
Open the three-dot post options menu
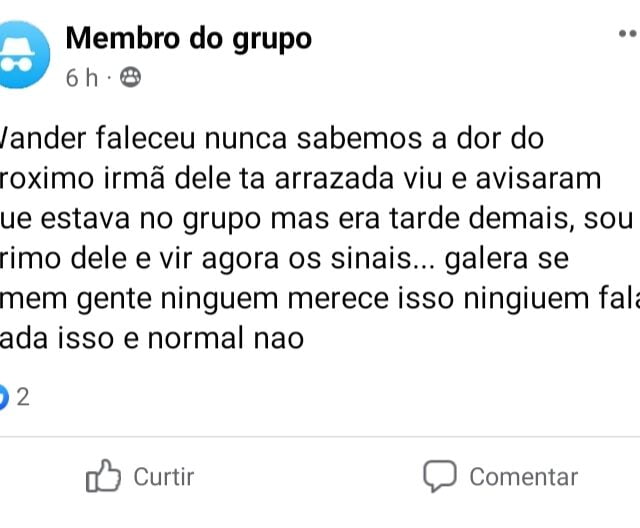point(629,33)
